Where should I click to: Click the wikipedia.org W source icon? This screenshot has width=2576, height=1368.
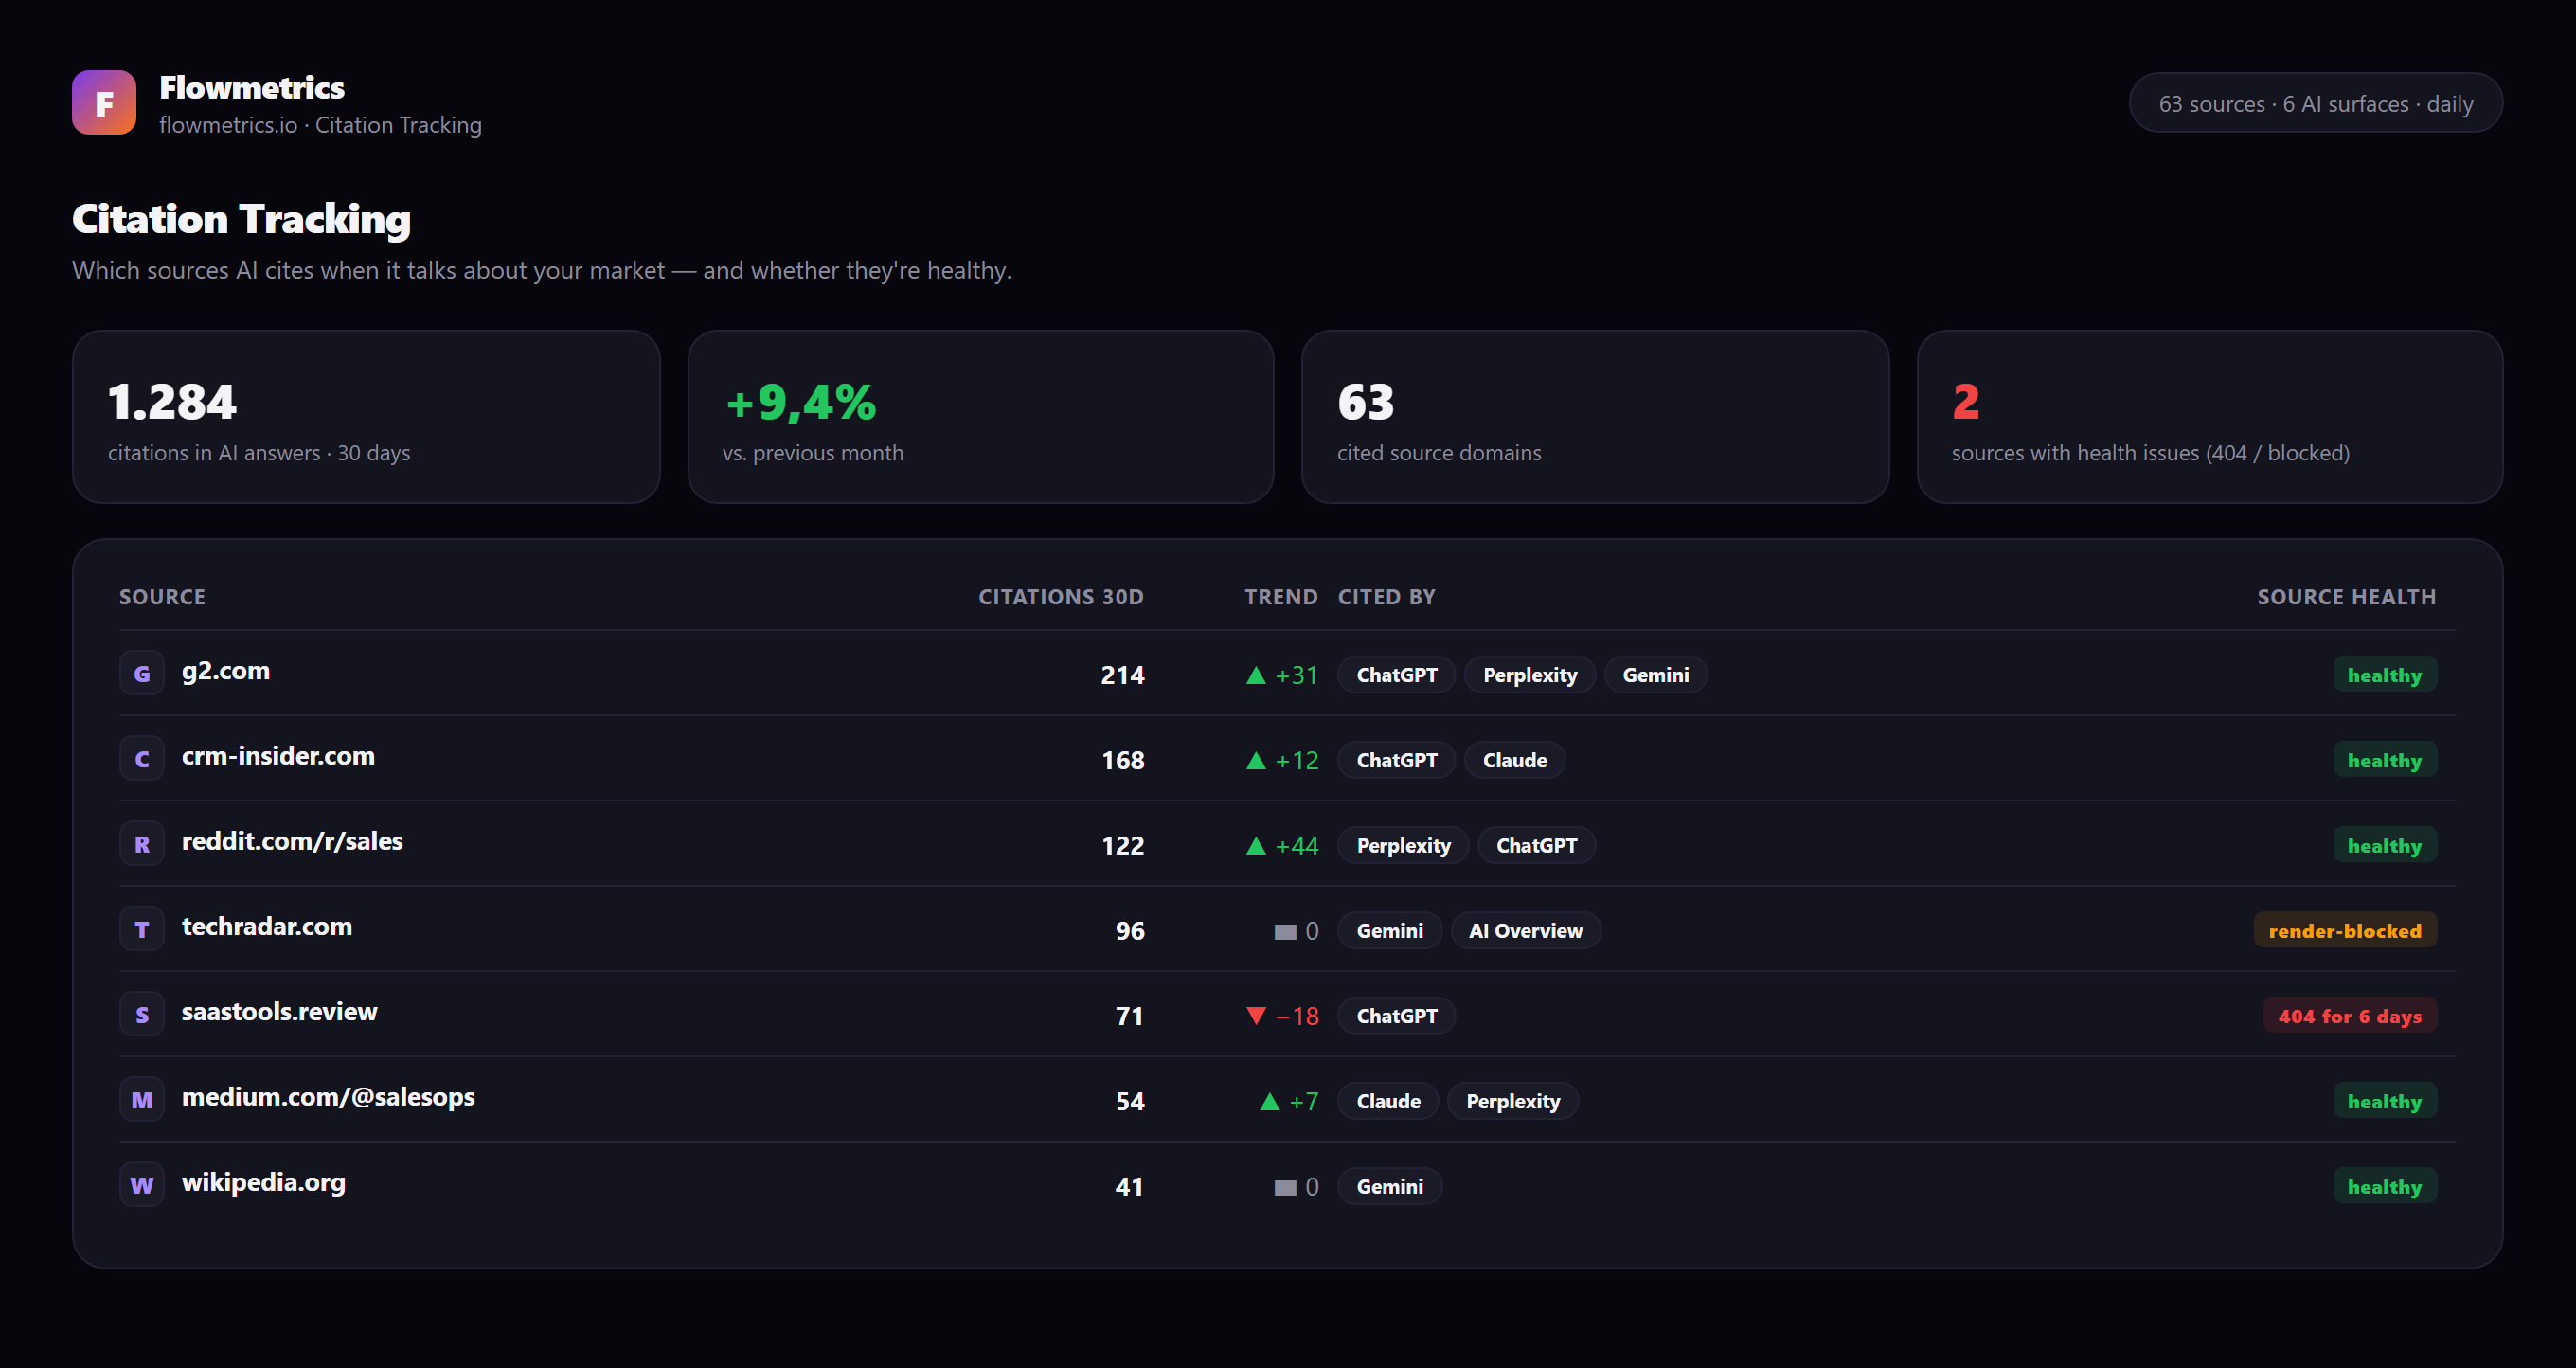coord(142,1185)
